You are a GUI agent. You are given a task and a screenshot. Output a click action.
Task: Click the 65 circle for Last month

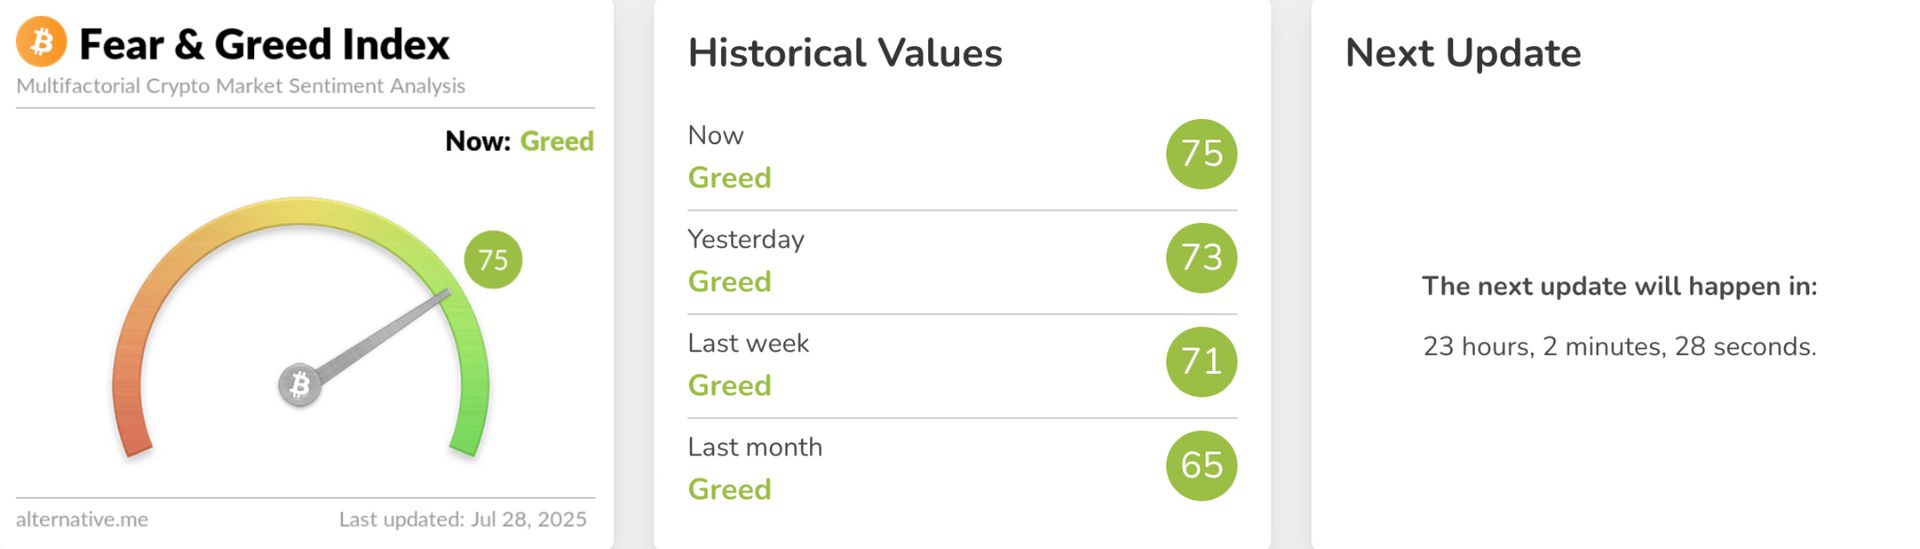(1201, 466)
